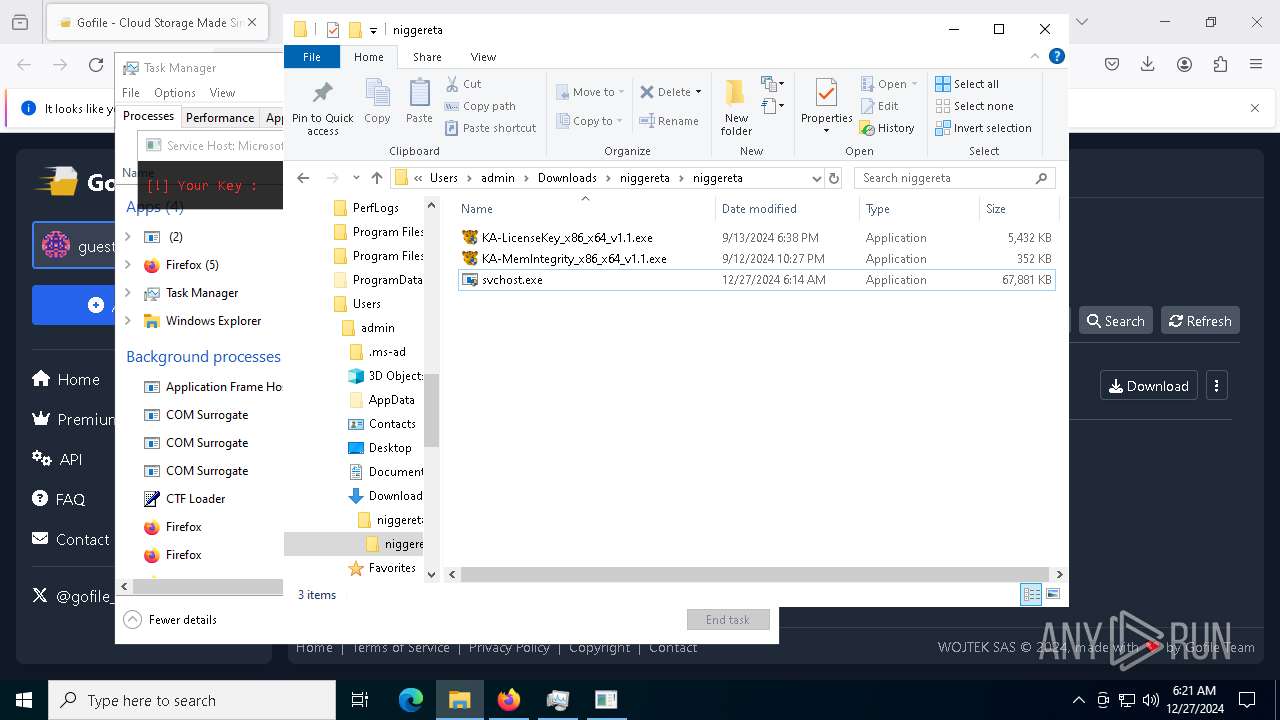
Task: Switch to the View ribbon tab
Action: [x=483, y=57]
